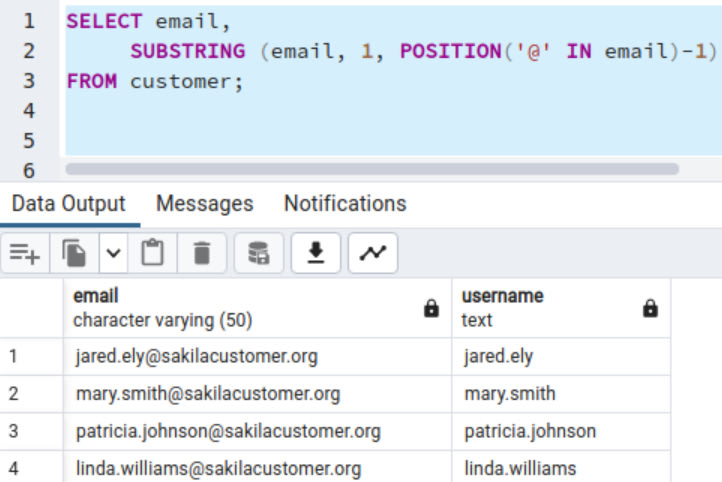Viewport: 722px width, 482px height.
Task: Click lock icon in email column header
Action: pos(431,309)
